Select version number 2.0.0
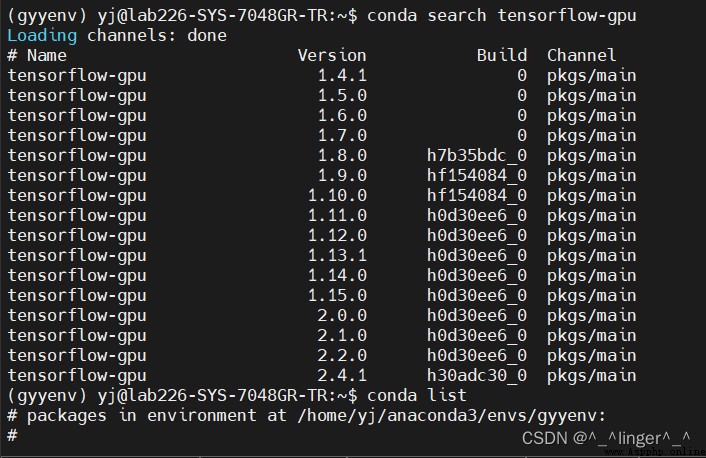Screen dimensions: 706x458 click(x=342, y=315)
